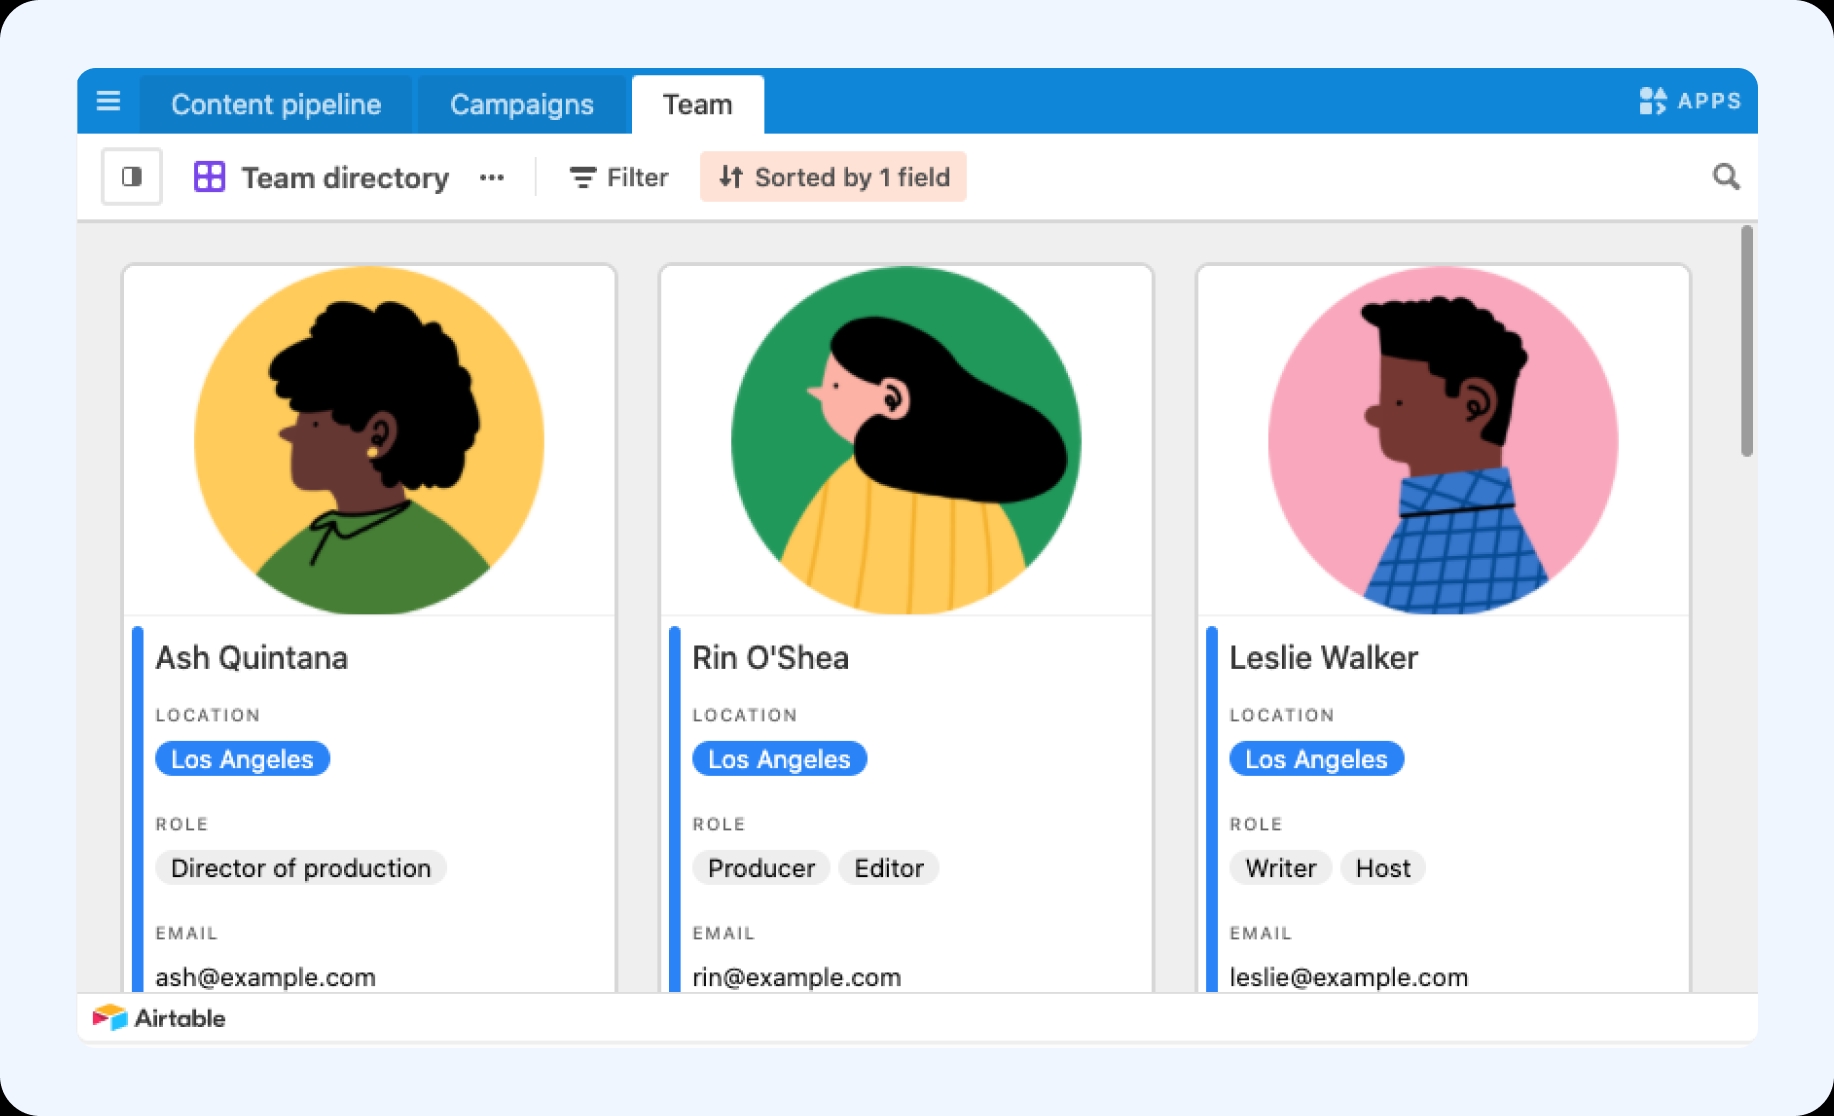1834x1116 pixels.
Task: Click the leslie@example.com email
Action: tap(1349, 977)
